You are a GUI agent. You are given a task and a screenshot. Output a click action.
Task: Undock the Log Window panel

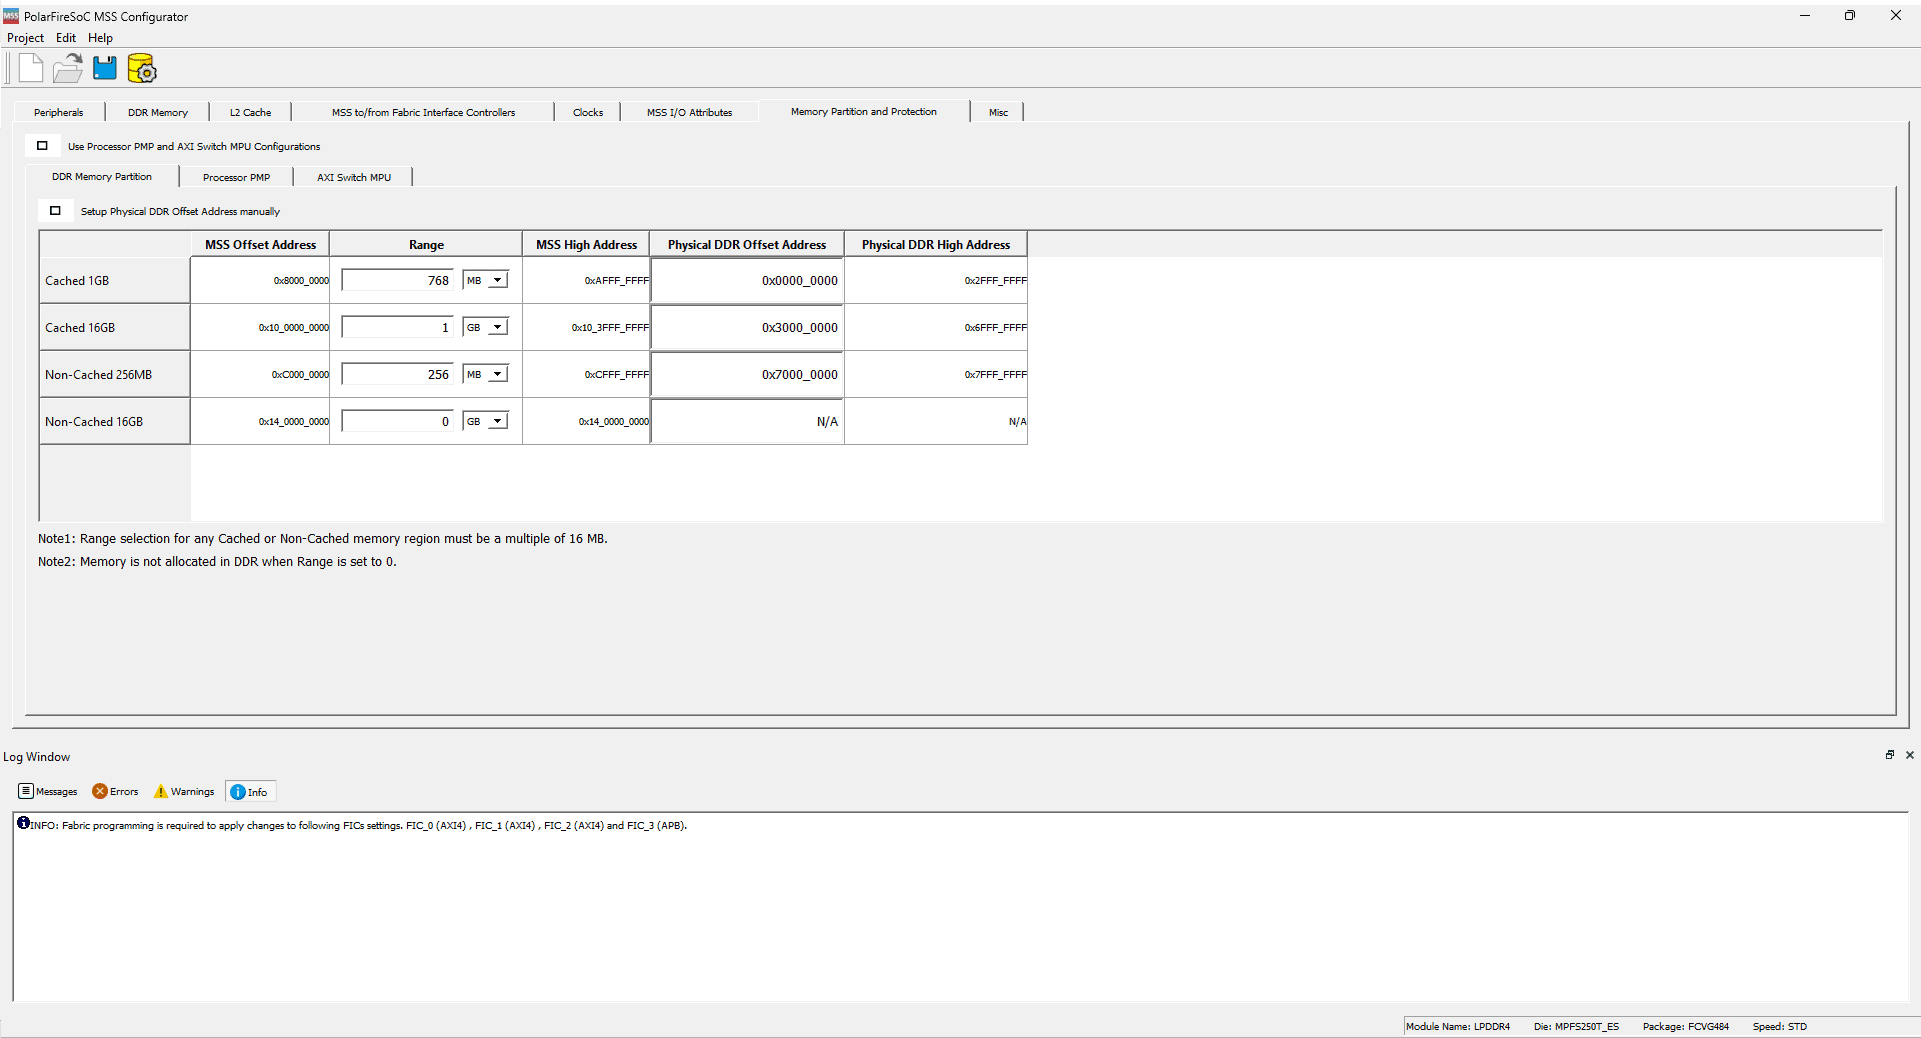point(1889,755)
